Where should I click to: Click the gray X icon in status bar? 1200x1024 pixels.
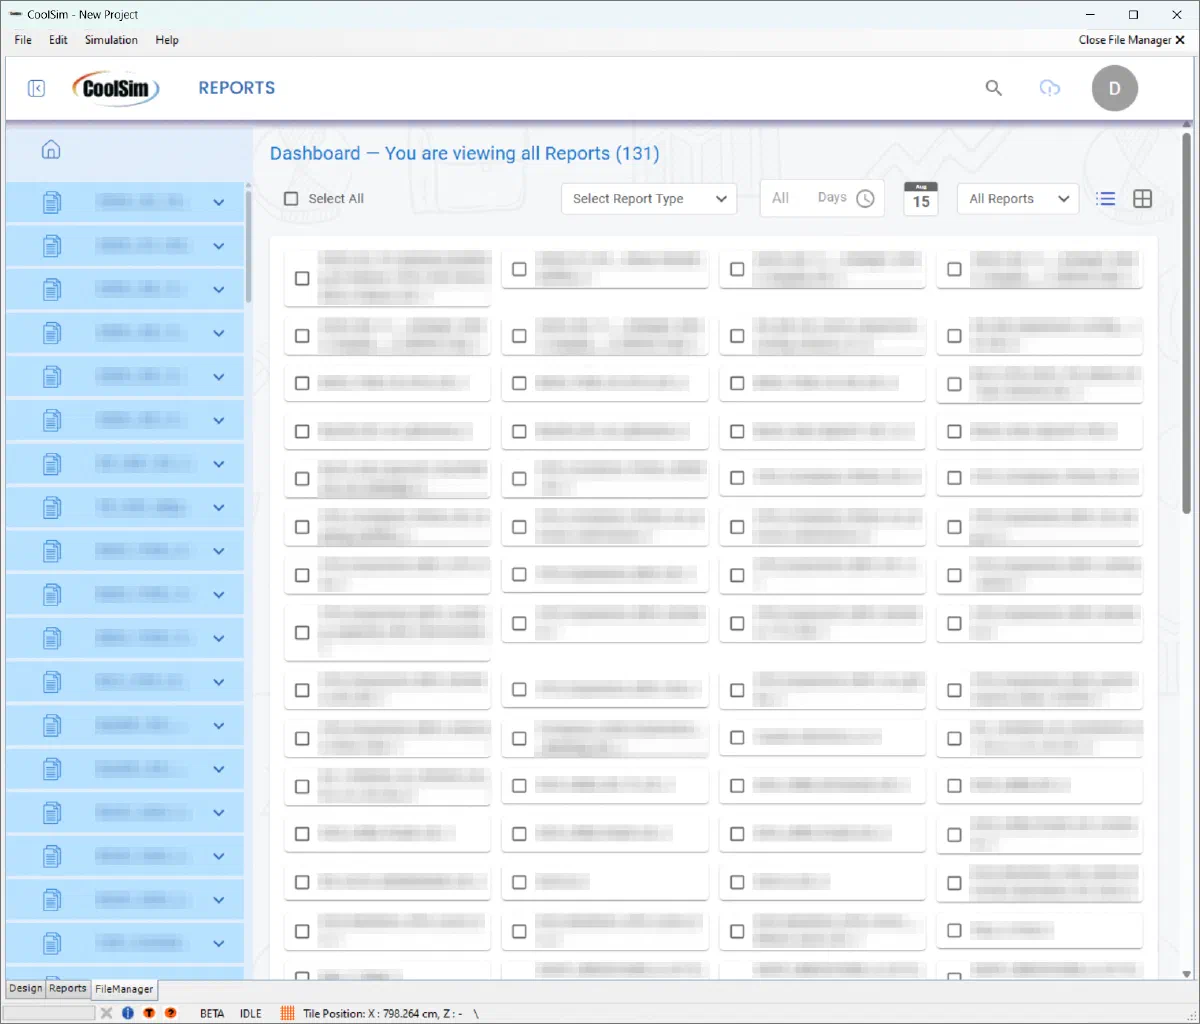[x=106, y=1013]
